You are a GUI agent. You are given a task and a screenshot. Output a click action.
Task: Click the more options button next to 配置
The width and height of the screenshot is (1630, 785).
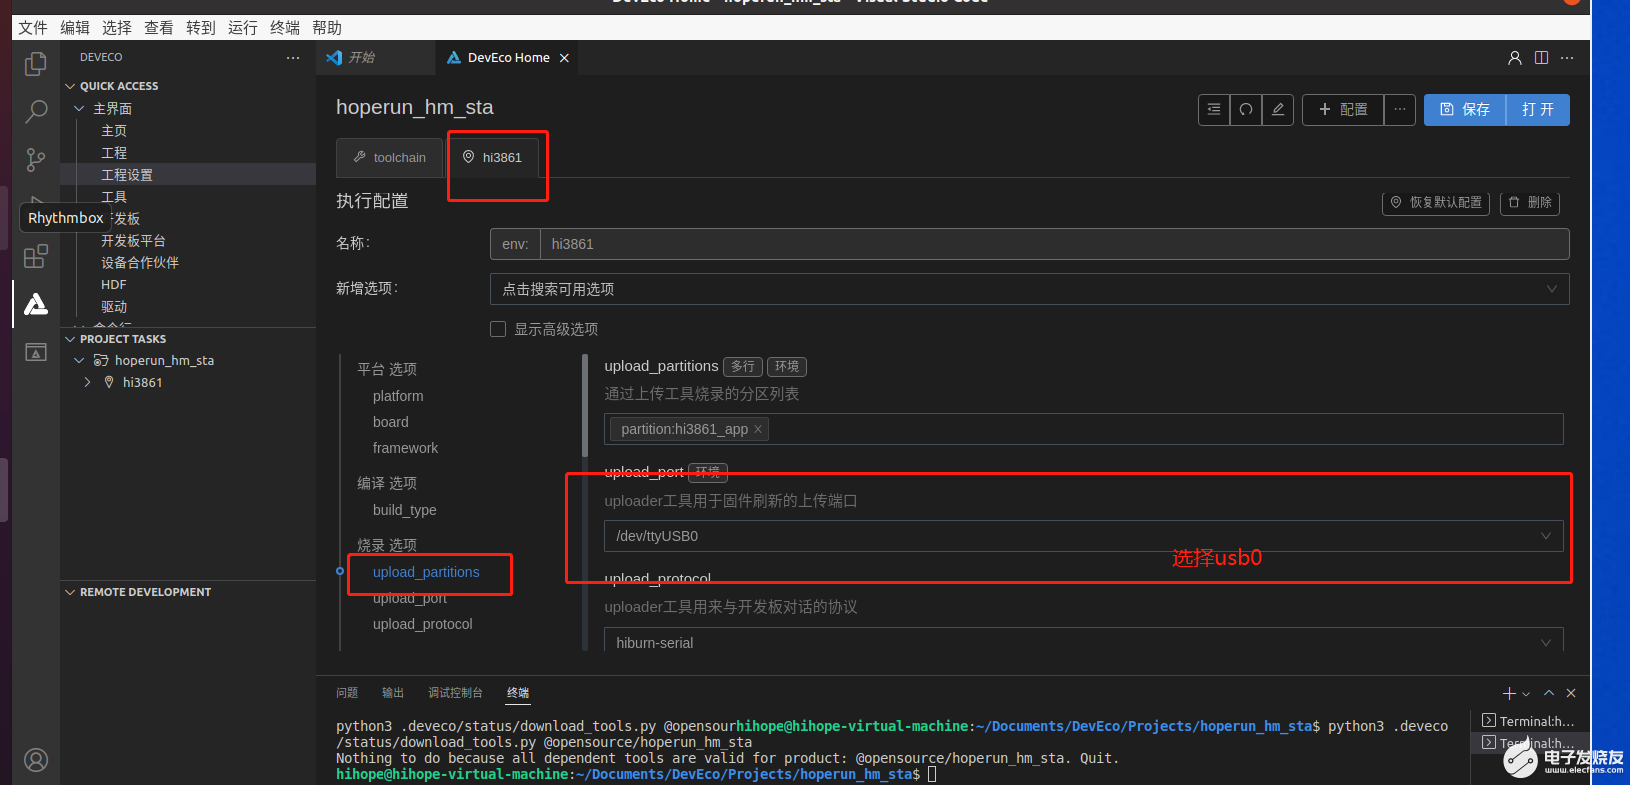[1400, 110]
